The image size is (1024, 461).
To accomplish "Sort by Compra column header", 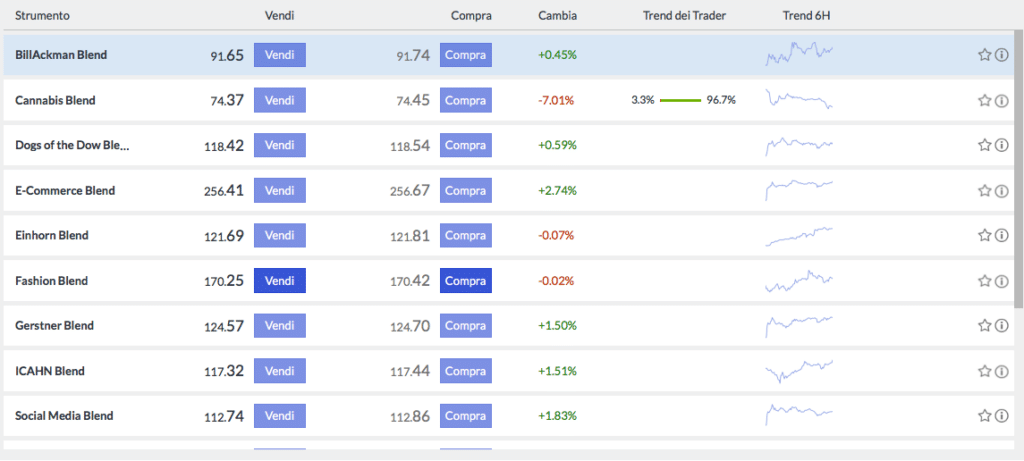I will tap(471, 15).
